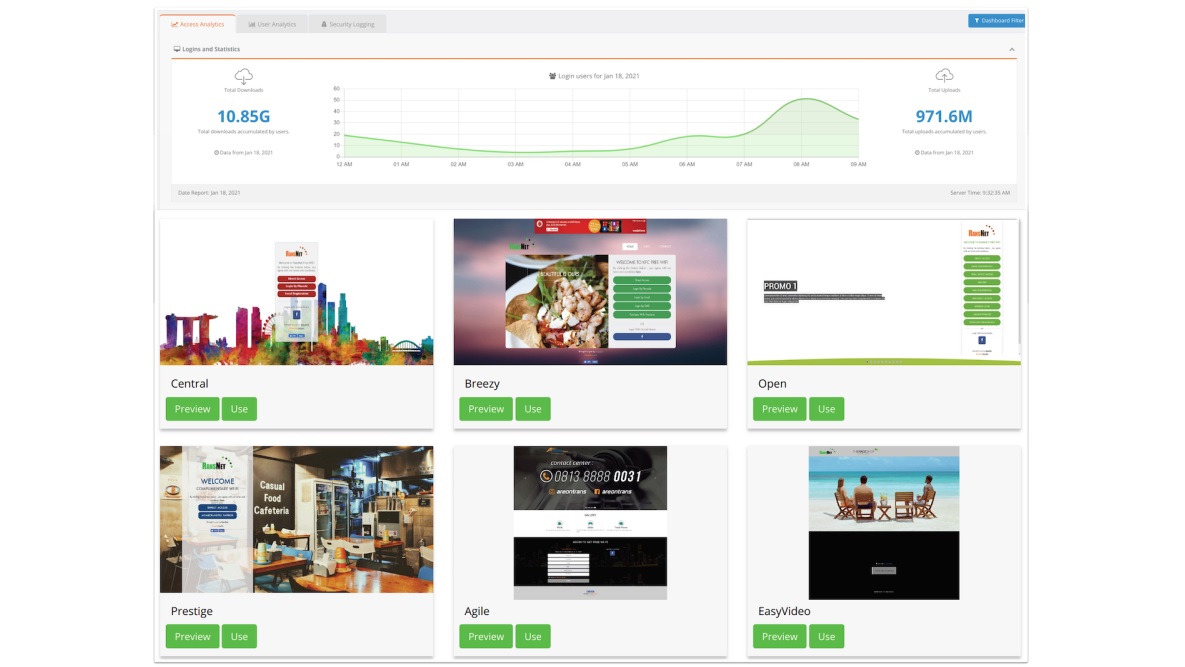
Task: Click the Central template thumbnail
Action: 296,292
